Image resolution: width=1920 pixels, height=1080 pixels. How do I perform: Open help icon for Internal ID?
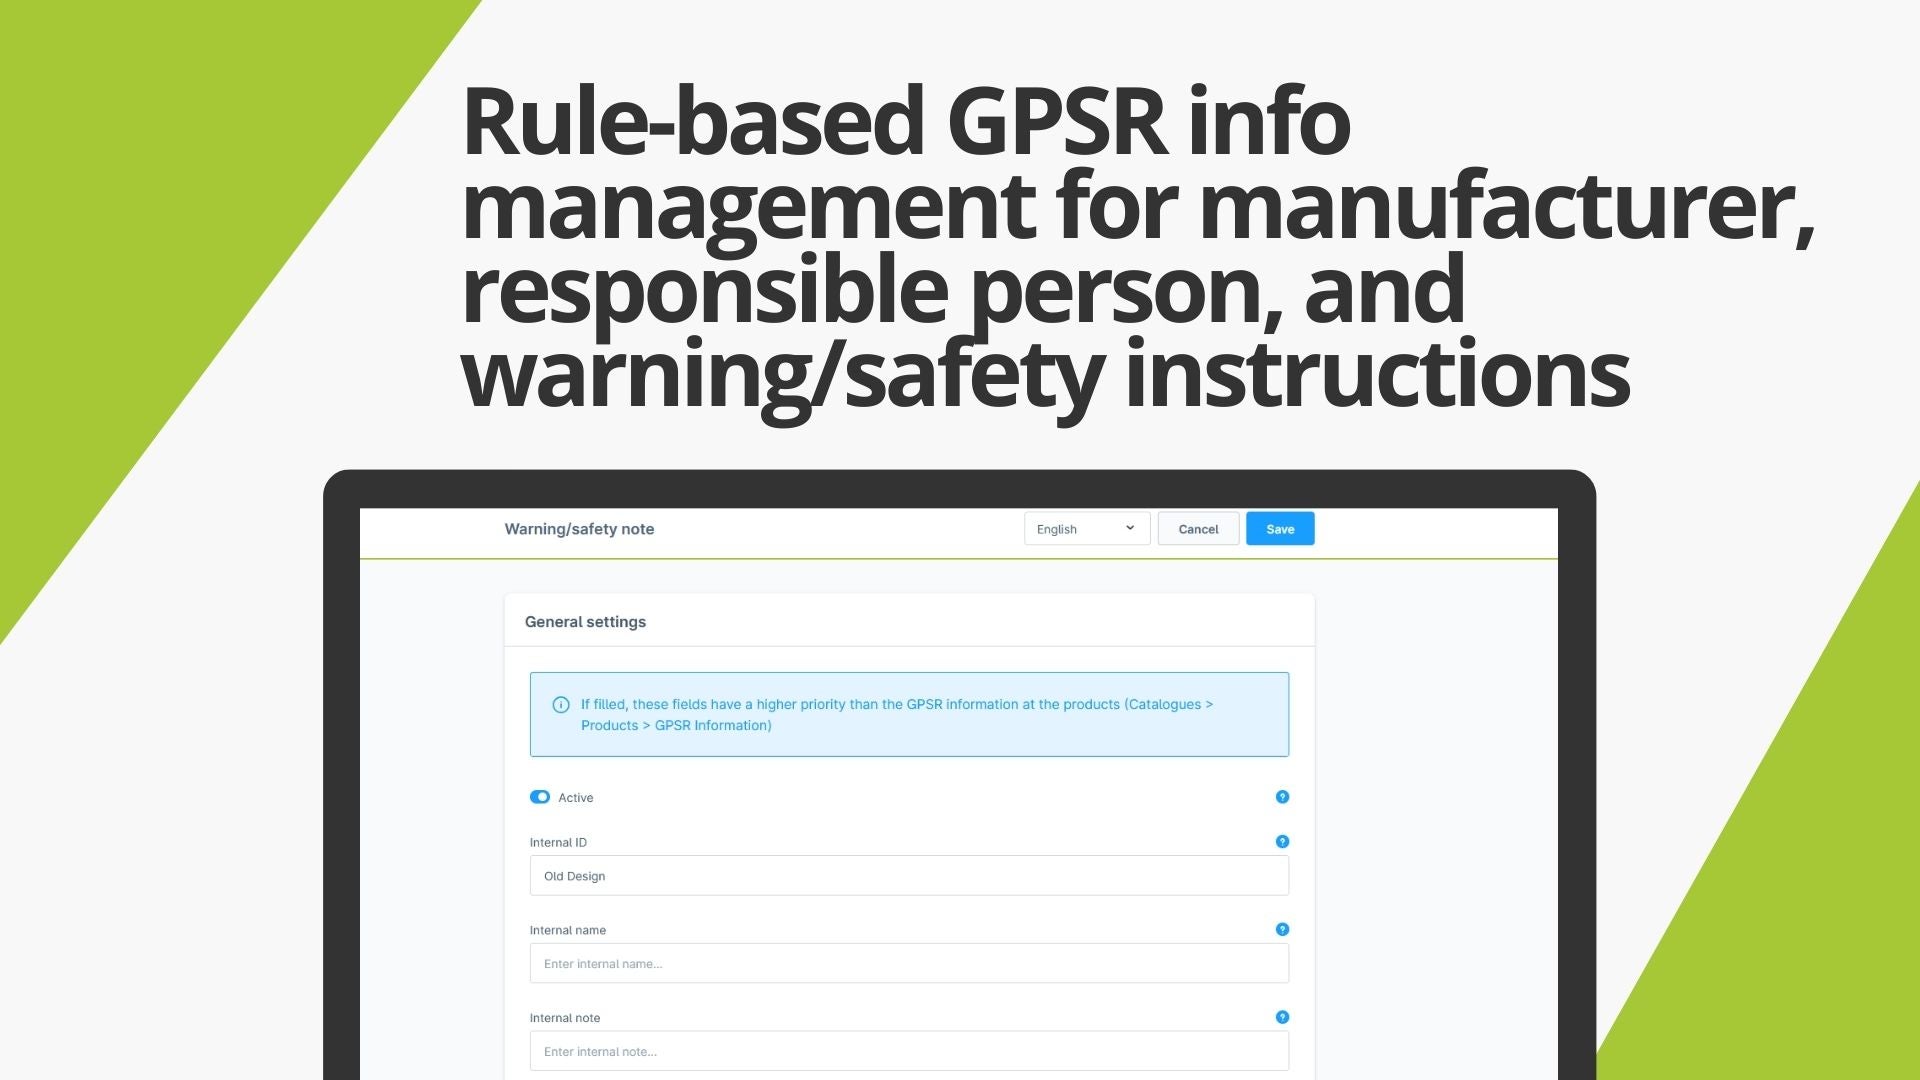pos(1282,842)
